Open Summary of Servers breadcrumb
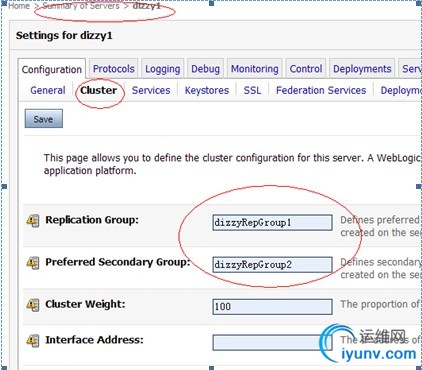422x370 pixels. pos(81,6)
